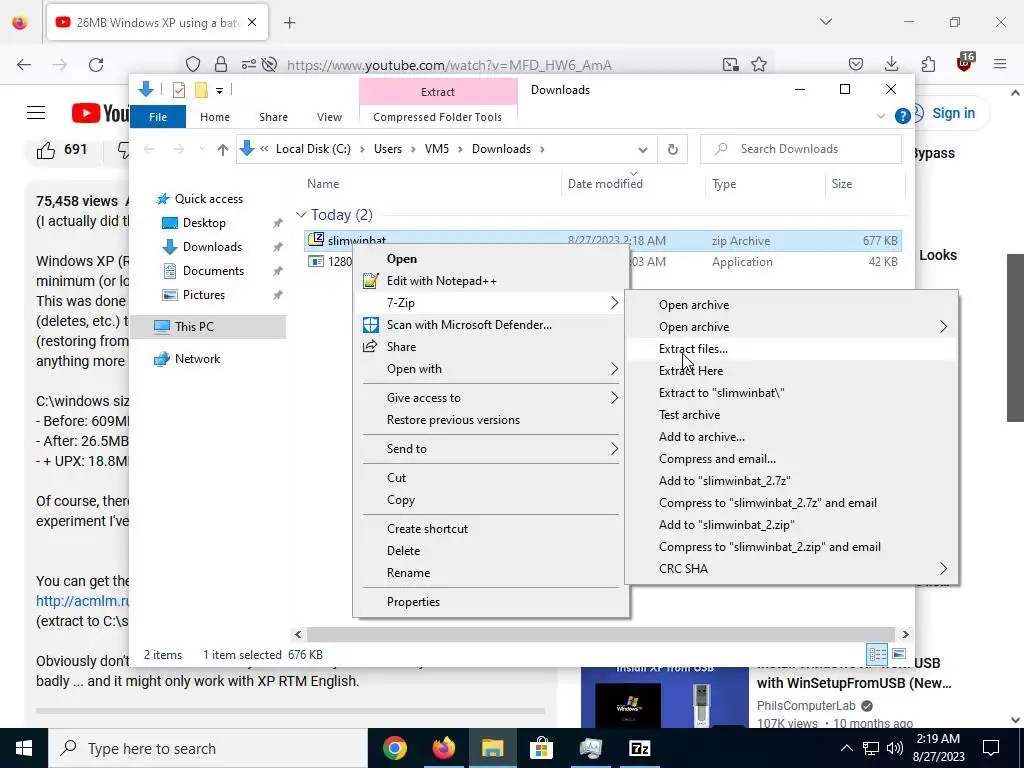1024x768 pixels.
Task: Open the notification center icon
Action: click(x=991, y=748)
